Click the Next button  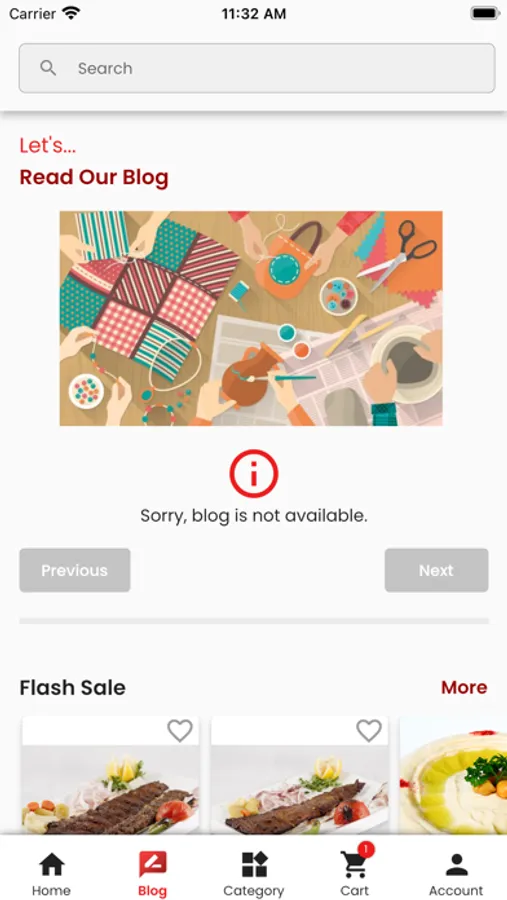click(x=436, y=570)
